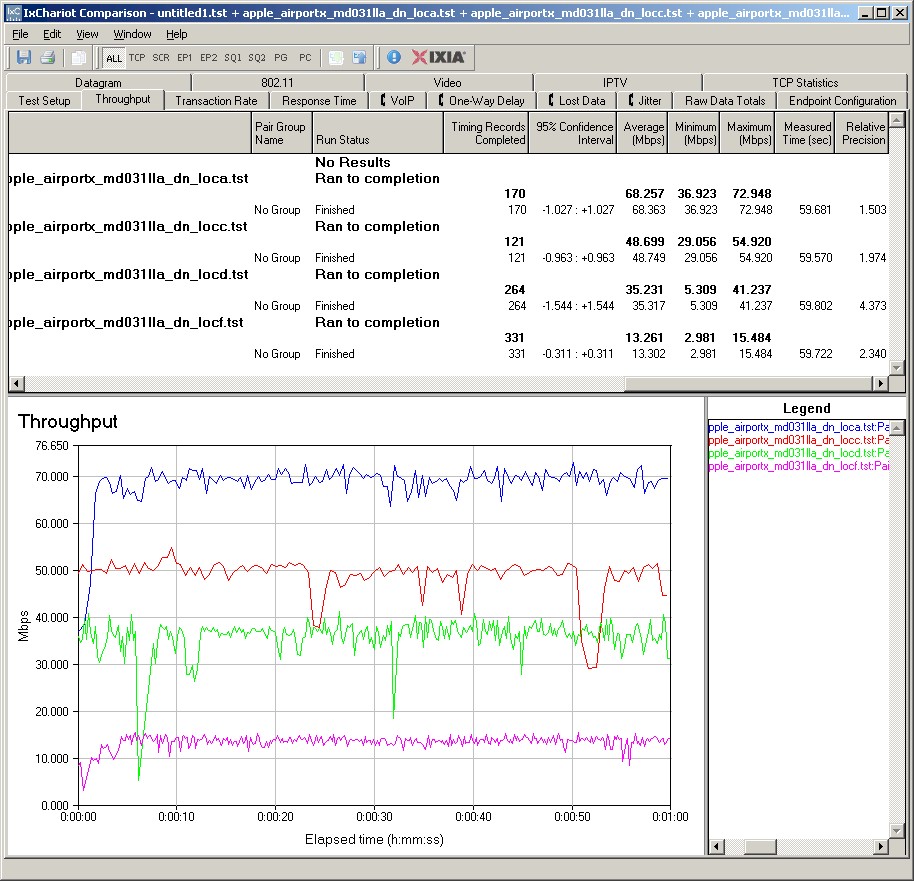Click the legend horizontal scrollbar thumb
This screenshot has width=914, height=881.
point(760,847)
